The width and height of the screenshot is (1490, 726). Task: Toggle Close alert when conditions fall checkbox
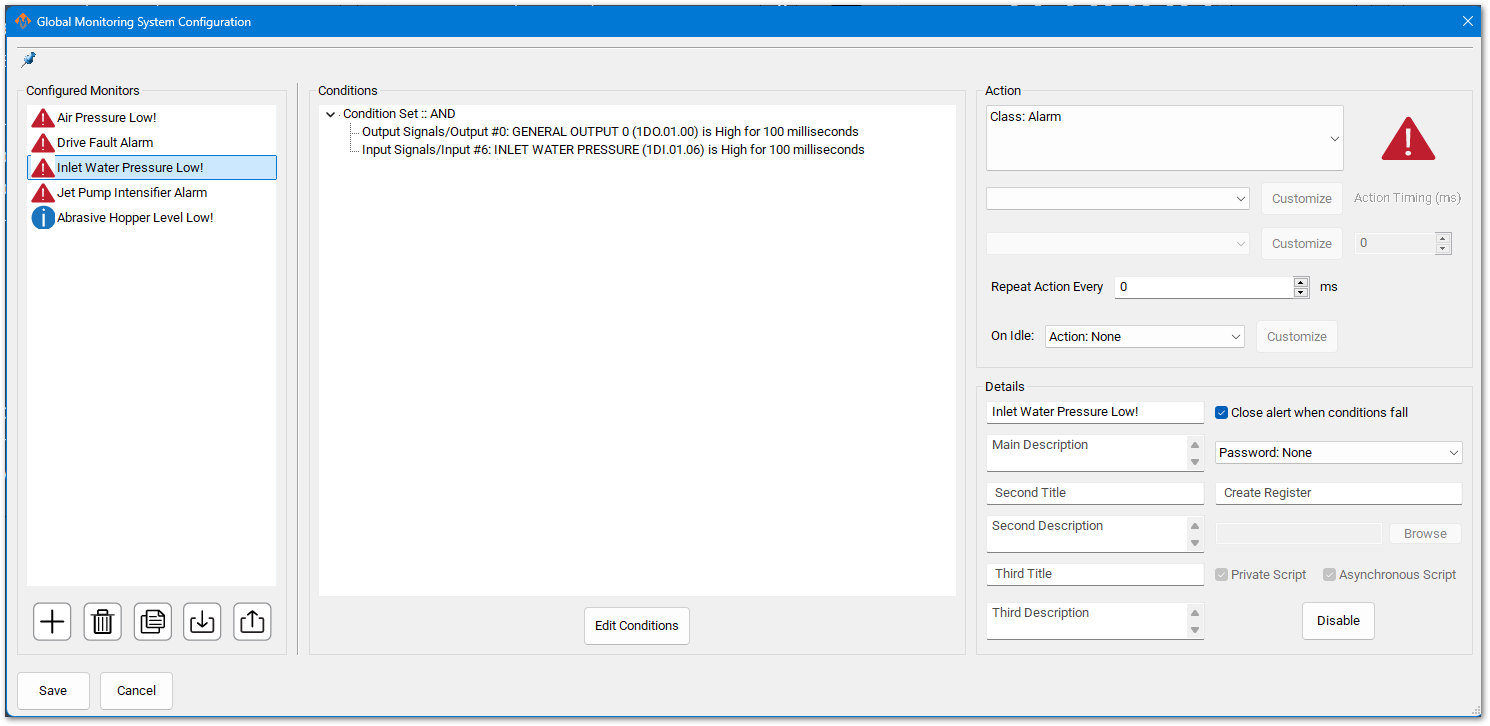click(x=1221, y=413)
